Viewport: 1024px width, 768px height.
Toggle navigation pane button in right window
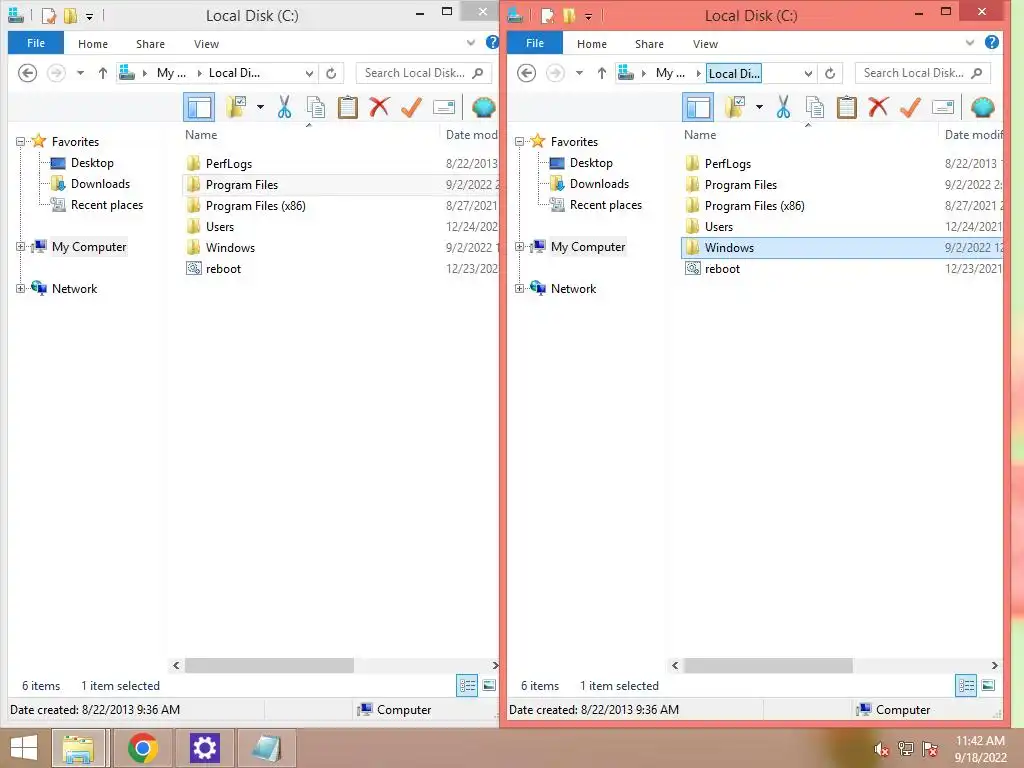(x=698, y=107)
